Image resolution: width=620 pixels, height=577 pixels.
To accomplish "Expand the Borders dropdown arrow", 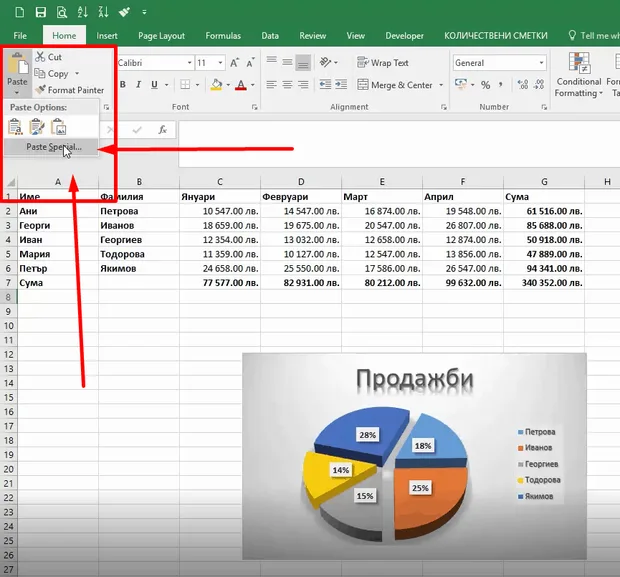I will pyautogui.click(x=197, y=85).
